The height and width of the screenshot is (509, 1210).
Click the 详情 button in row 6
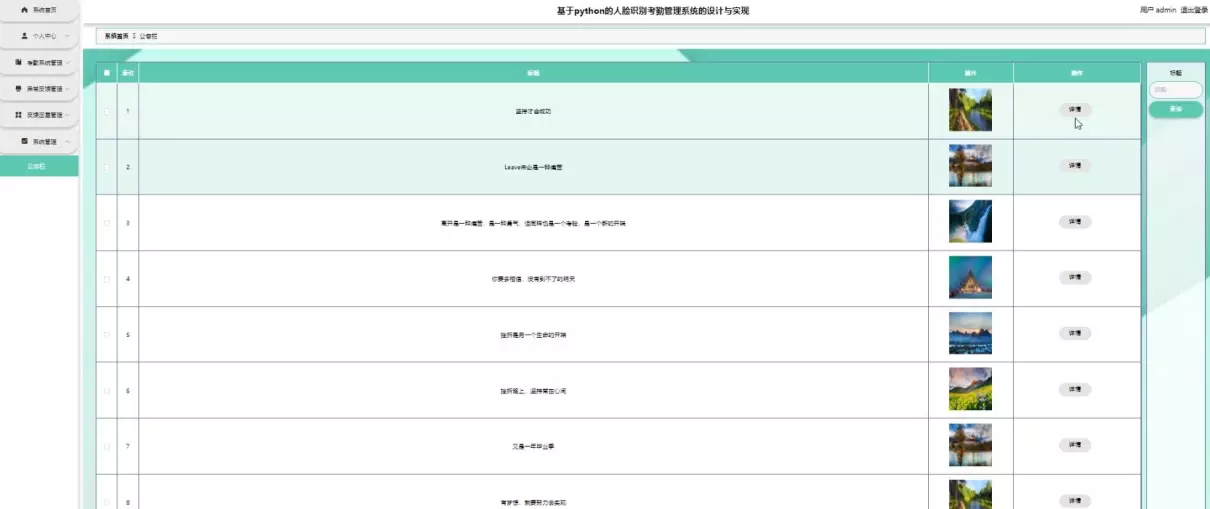(x=1075, y=390)
